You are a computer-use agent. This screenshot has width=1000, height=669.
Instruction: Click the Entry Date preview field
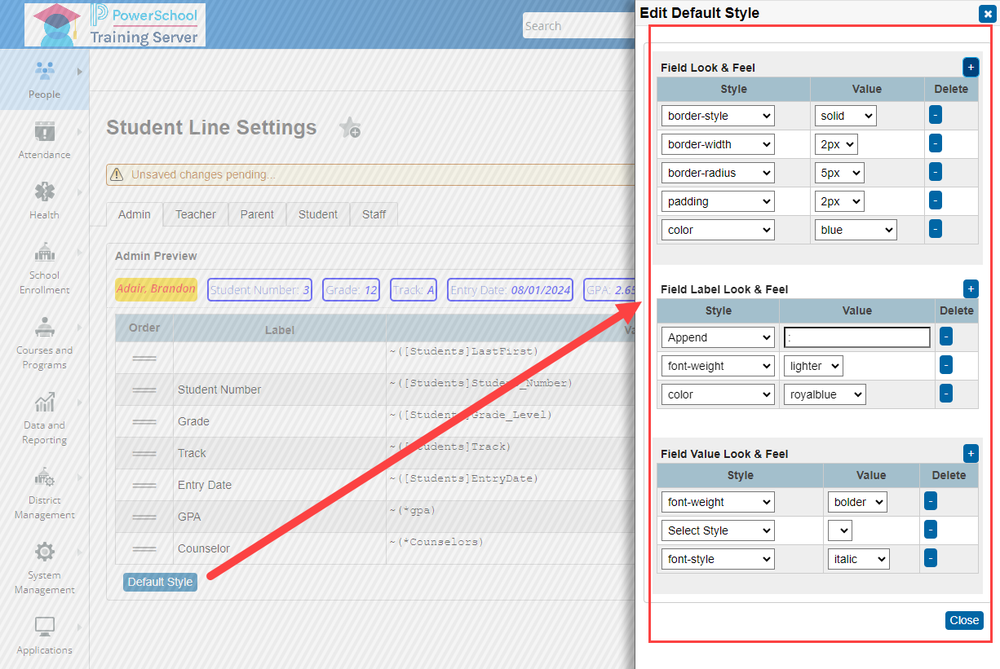(510, 290)
